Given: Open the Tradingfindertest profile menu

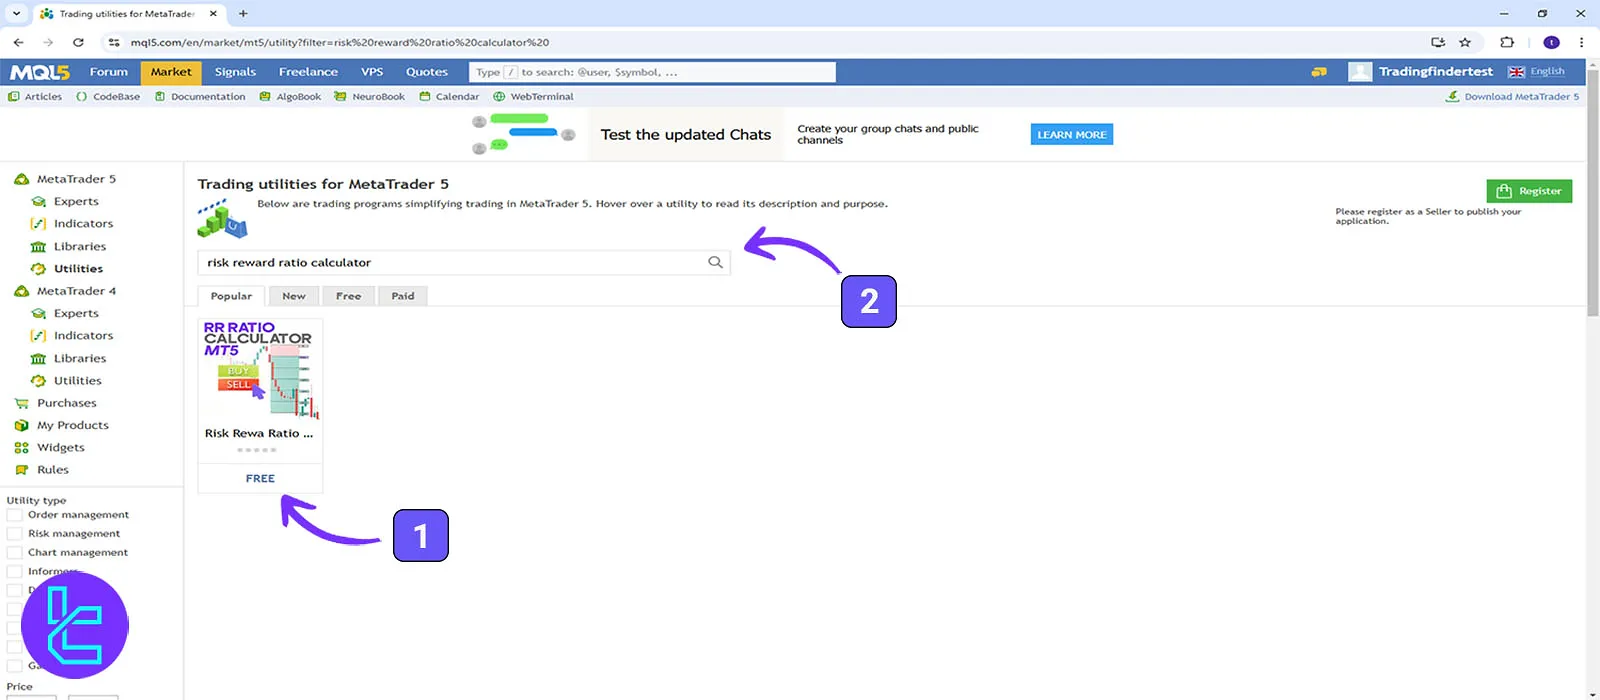Looking at the screenshot, I should click(x=1435, y=72).
